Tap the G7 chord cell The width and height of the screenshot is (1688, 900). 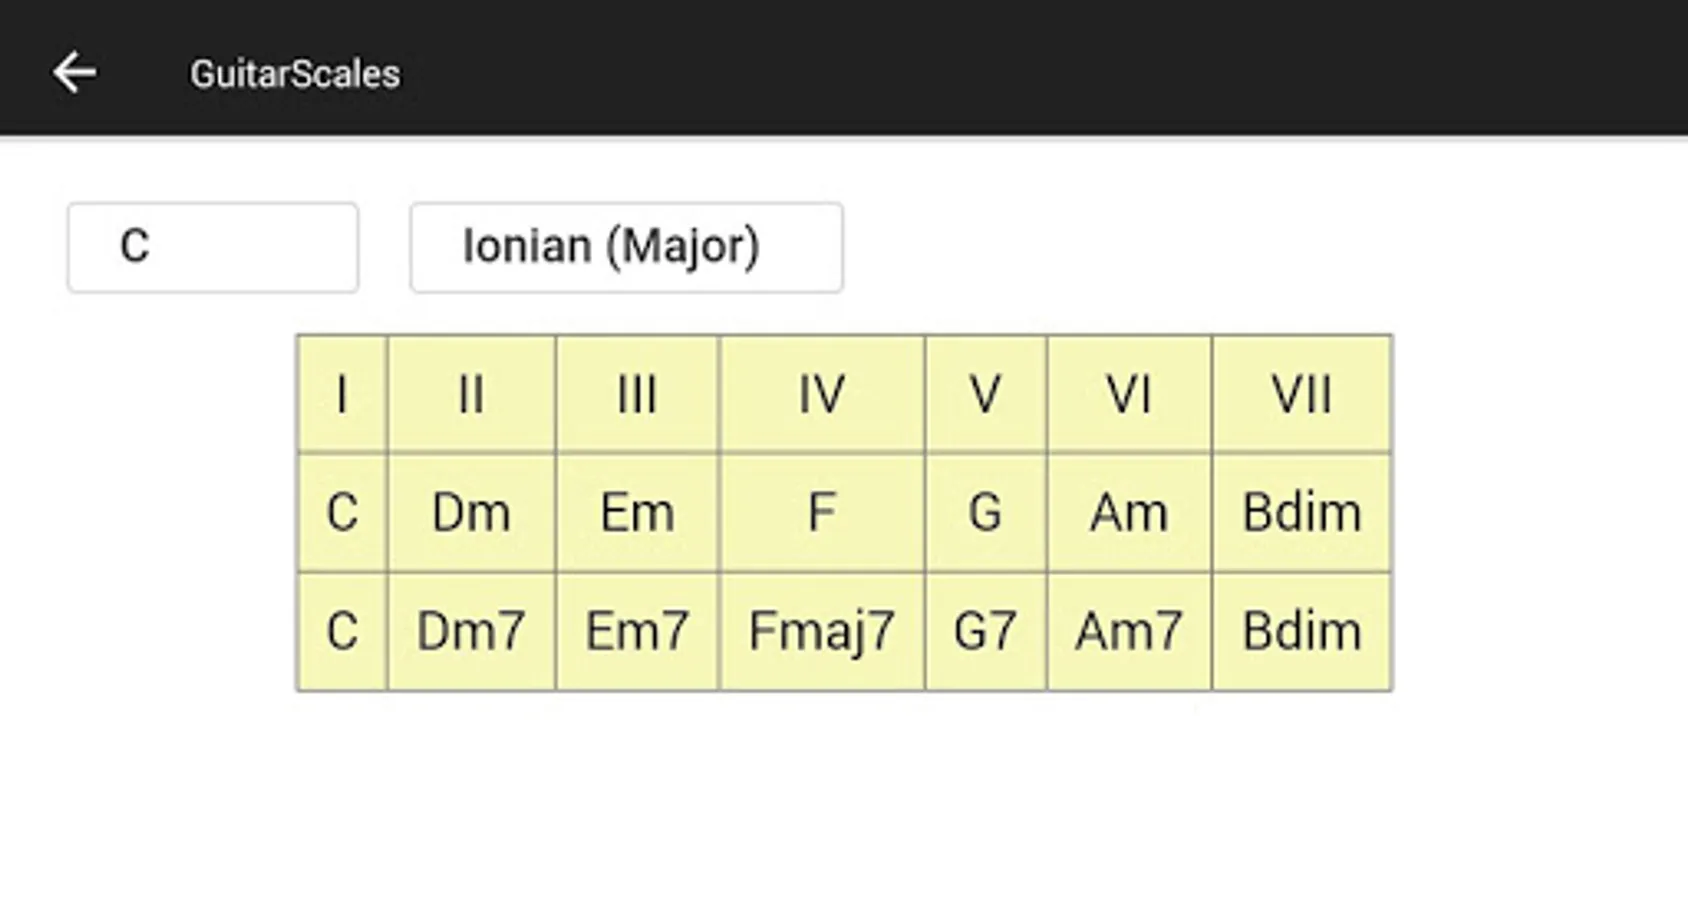point(985,632)
